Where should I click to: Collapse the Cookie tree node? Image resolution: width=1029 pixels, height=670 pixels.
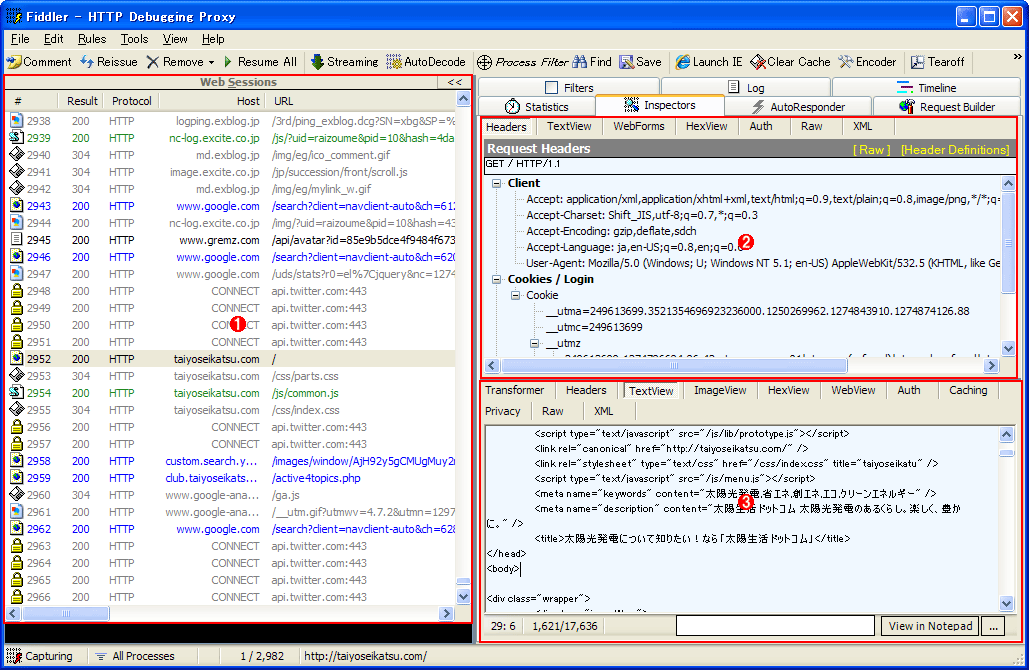[x=516, y=295]
